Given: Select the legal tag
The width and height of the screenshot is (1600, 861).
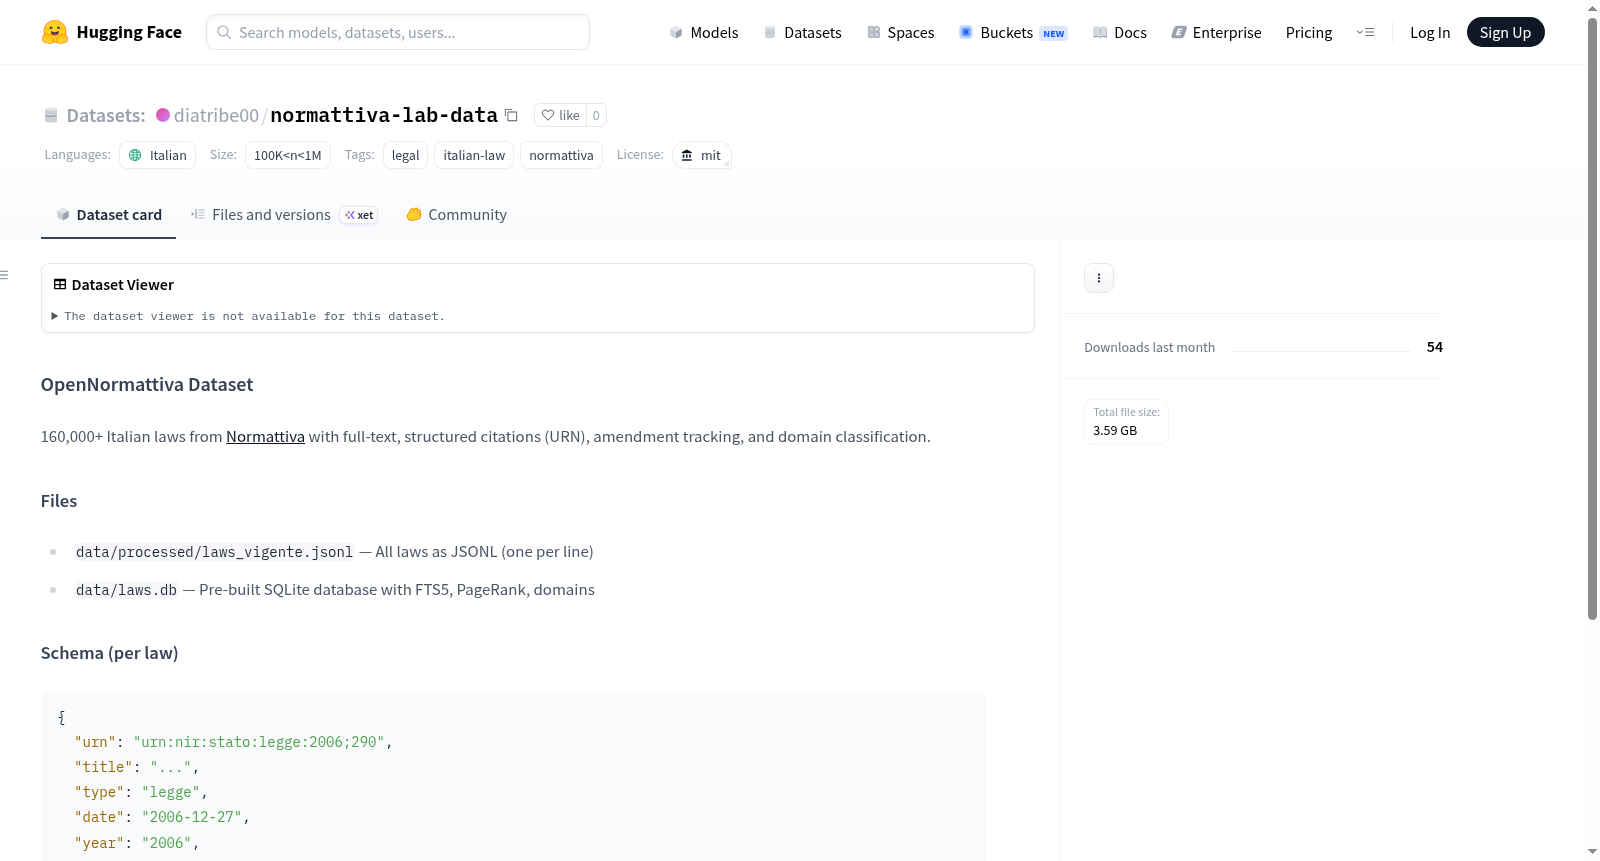Looking at the screenshot, I should (405, 155).
